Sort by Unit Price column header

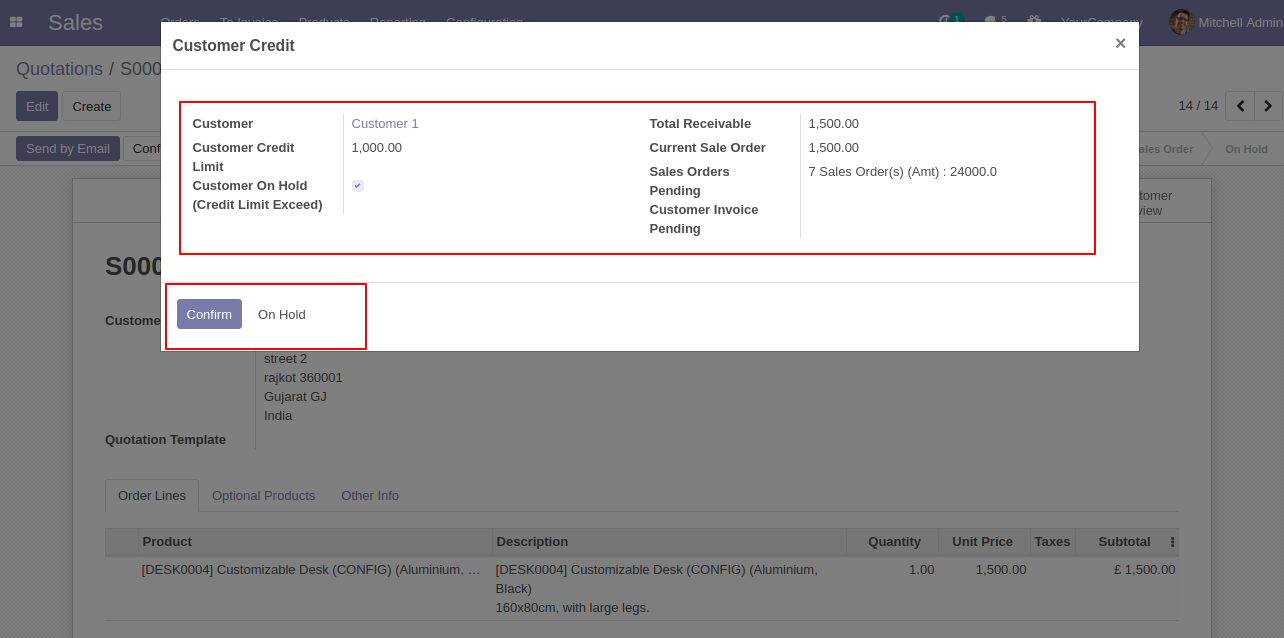pyautogui.click(x=982, y=542)
